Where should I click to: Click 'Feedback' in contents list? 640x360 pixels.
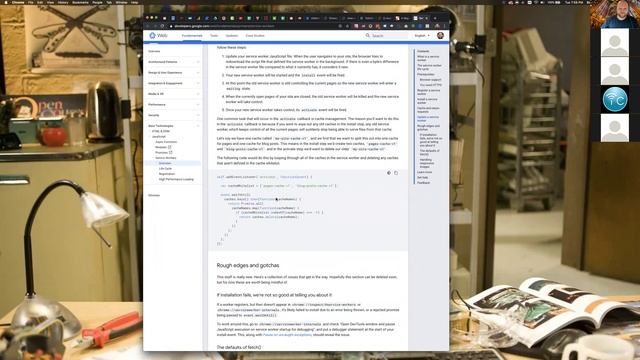(x=424, y=182)
